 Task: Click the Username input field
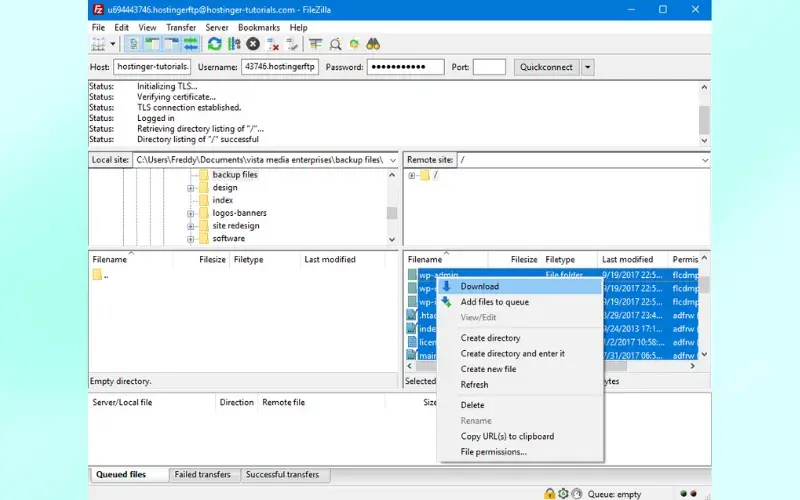click(280, 67)
